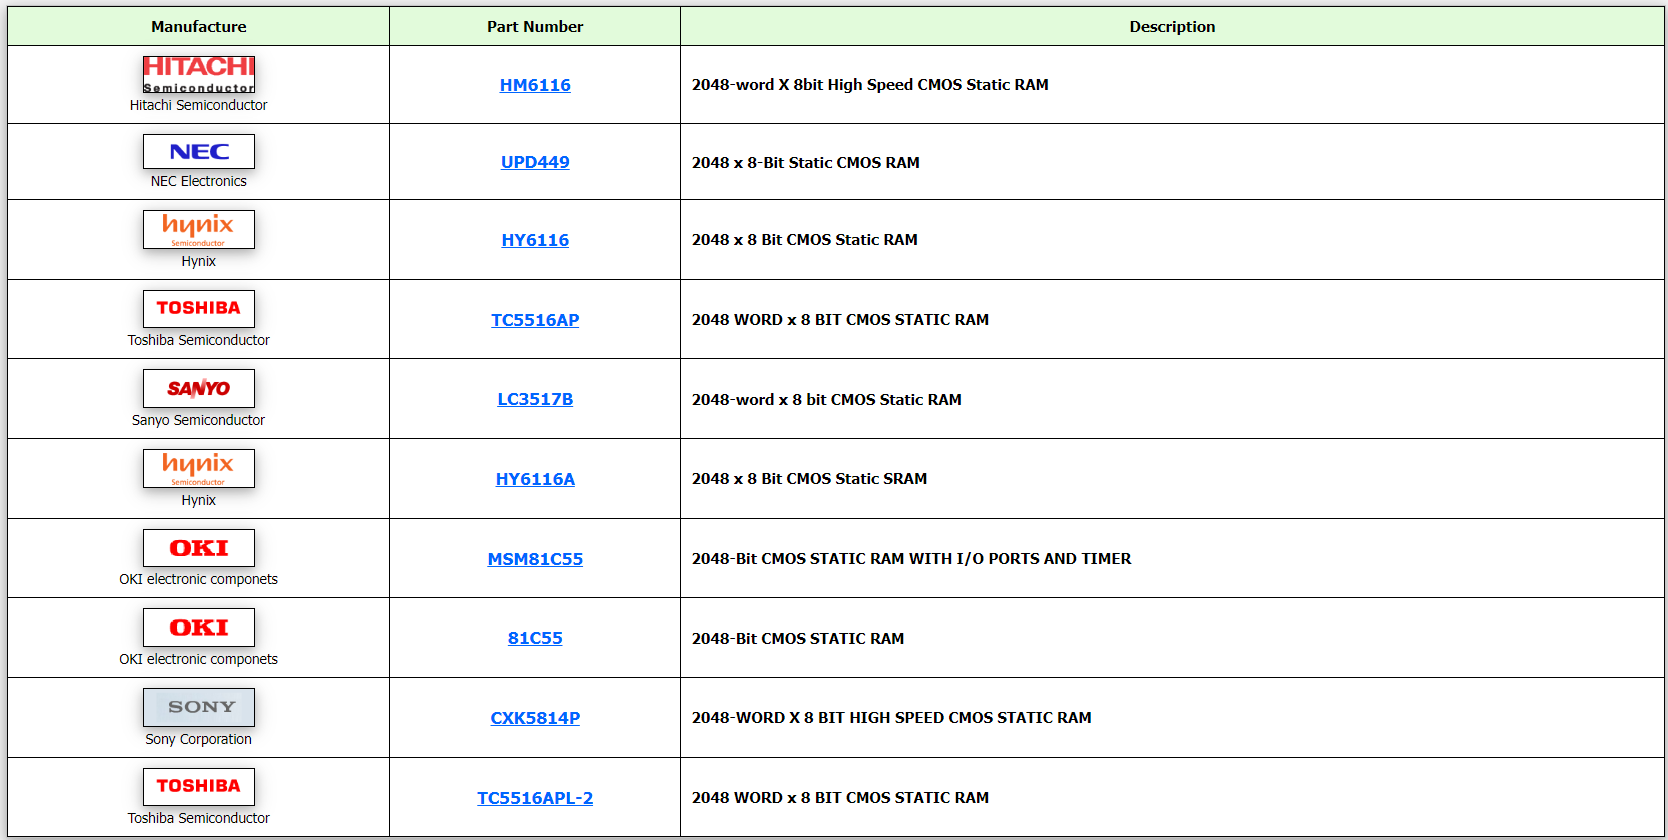1668x840 pixels.
Task: Click the Sony Corporation logo
Action: [199, 707]
